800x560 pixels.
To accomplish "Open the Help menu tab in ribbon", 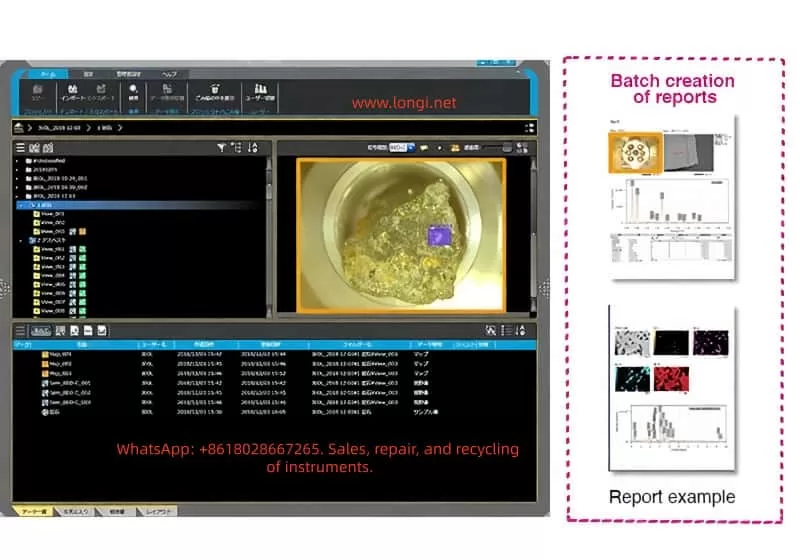I will (170, 74).
